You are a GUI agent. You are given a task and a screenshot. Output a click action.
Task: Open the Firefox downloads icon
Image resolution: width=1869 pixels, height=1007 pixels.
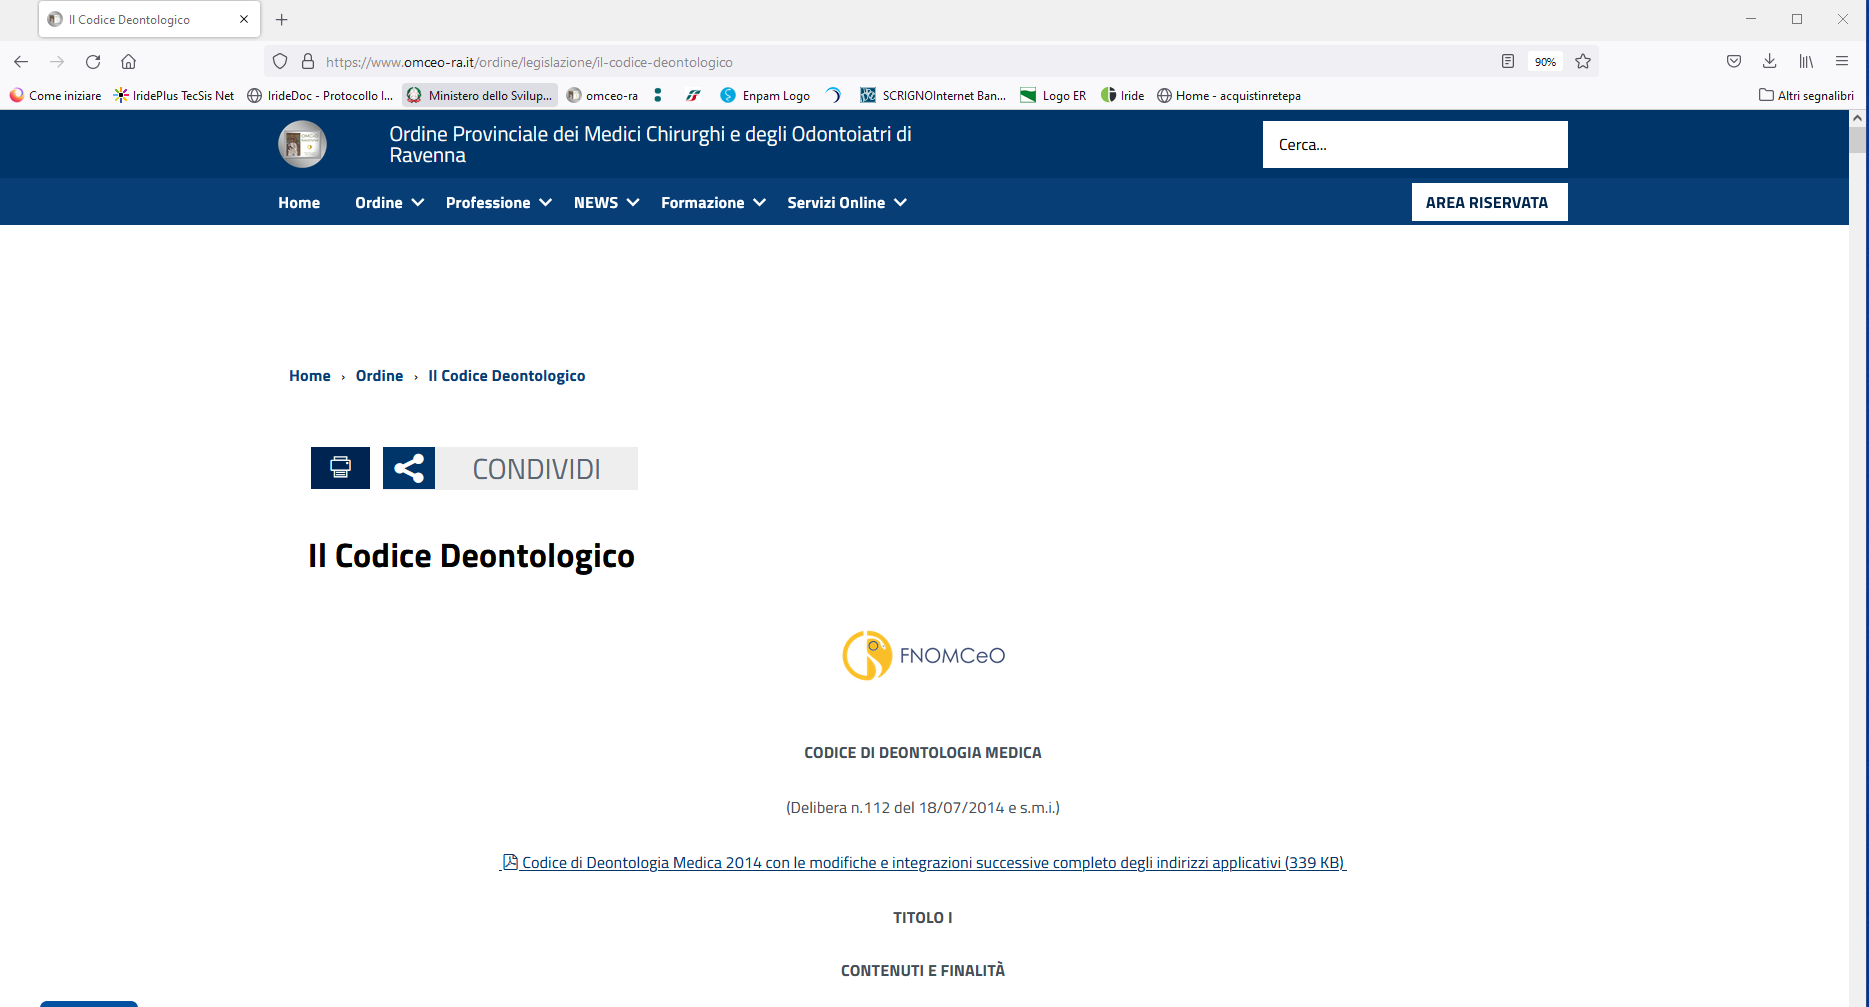[1769, 62]
